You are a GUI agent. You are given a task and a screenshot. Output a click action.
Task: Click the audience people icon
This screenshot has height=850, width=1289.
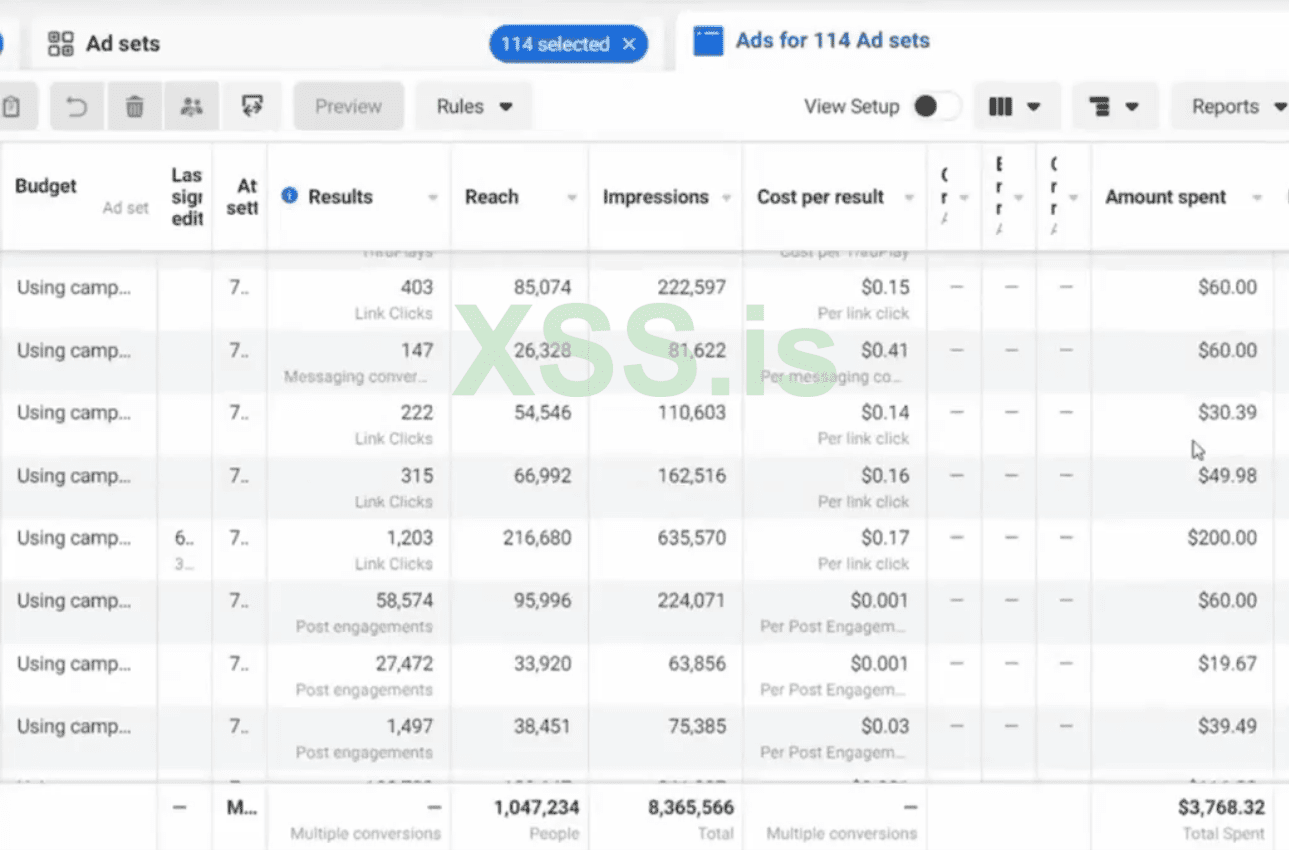[x=191, y=107]
